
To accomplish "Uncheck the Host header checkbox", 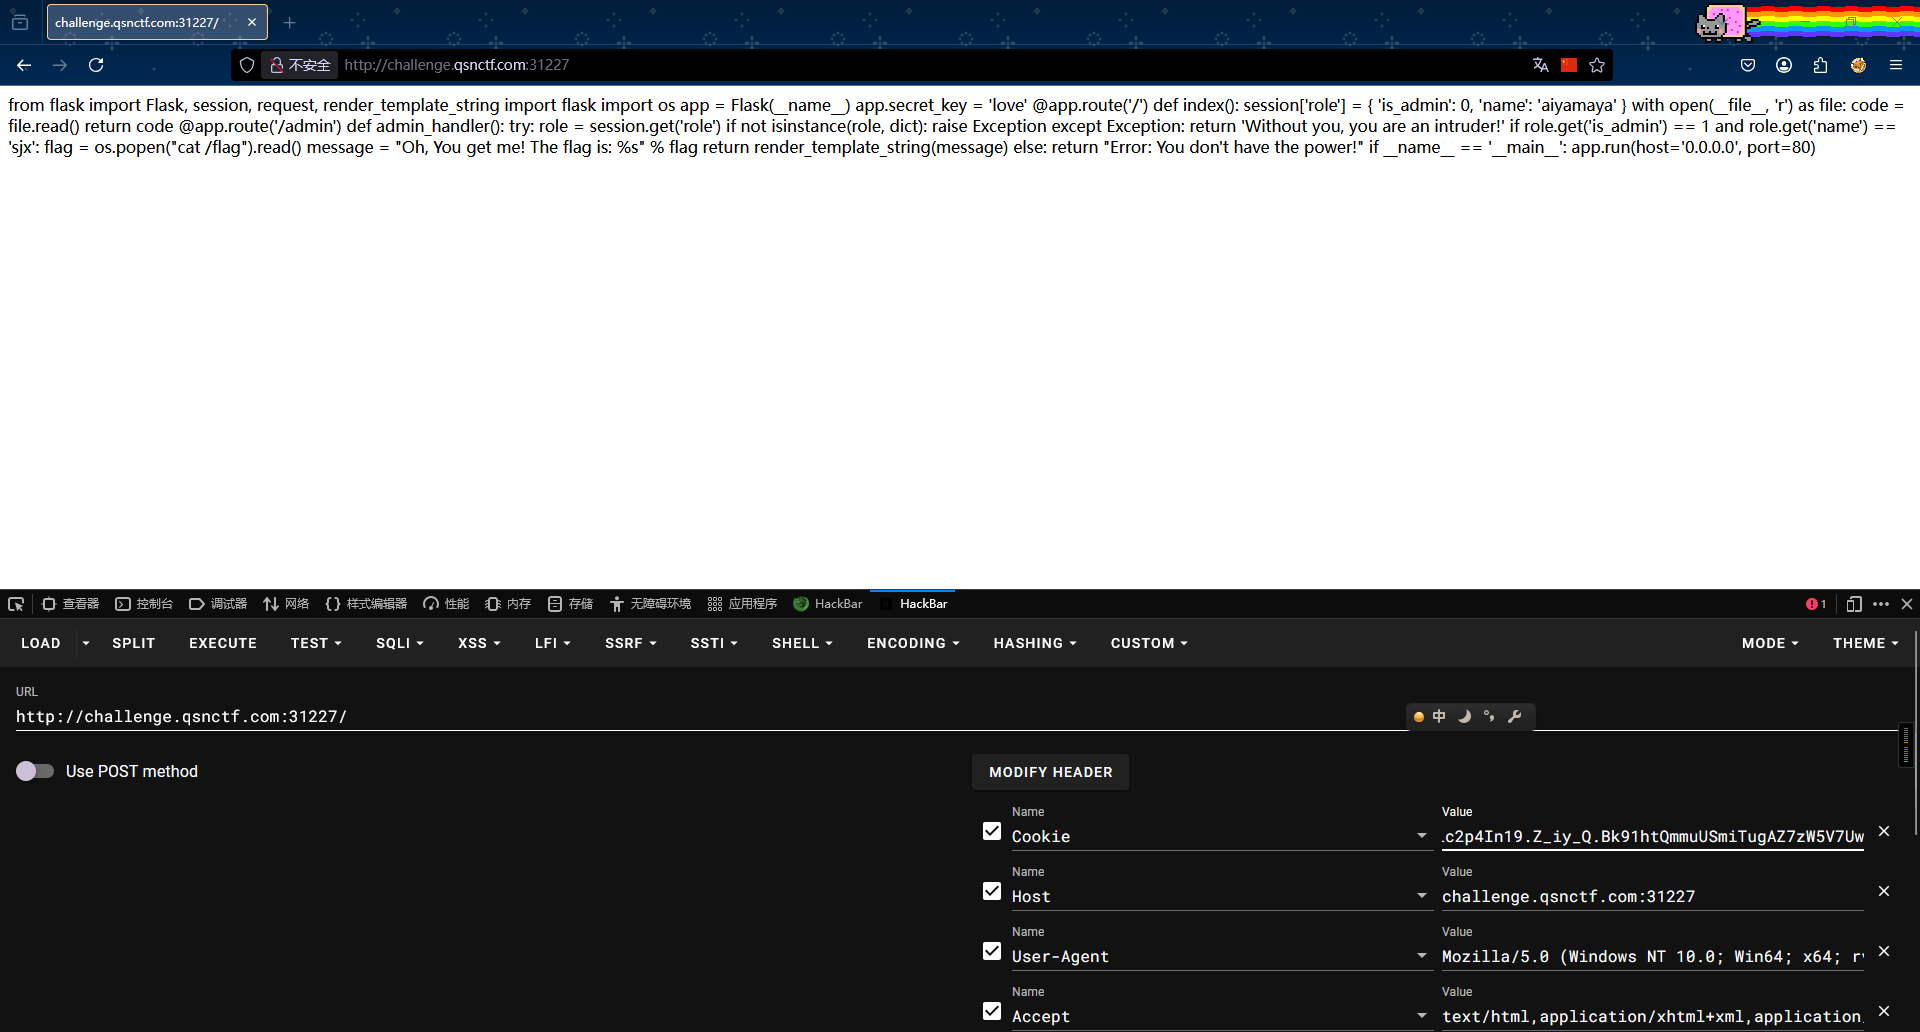I will 992,891.
